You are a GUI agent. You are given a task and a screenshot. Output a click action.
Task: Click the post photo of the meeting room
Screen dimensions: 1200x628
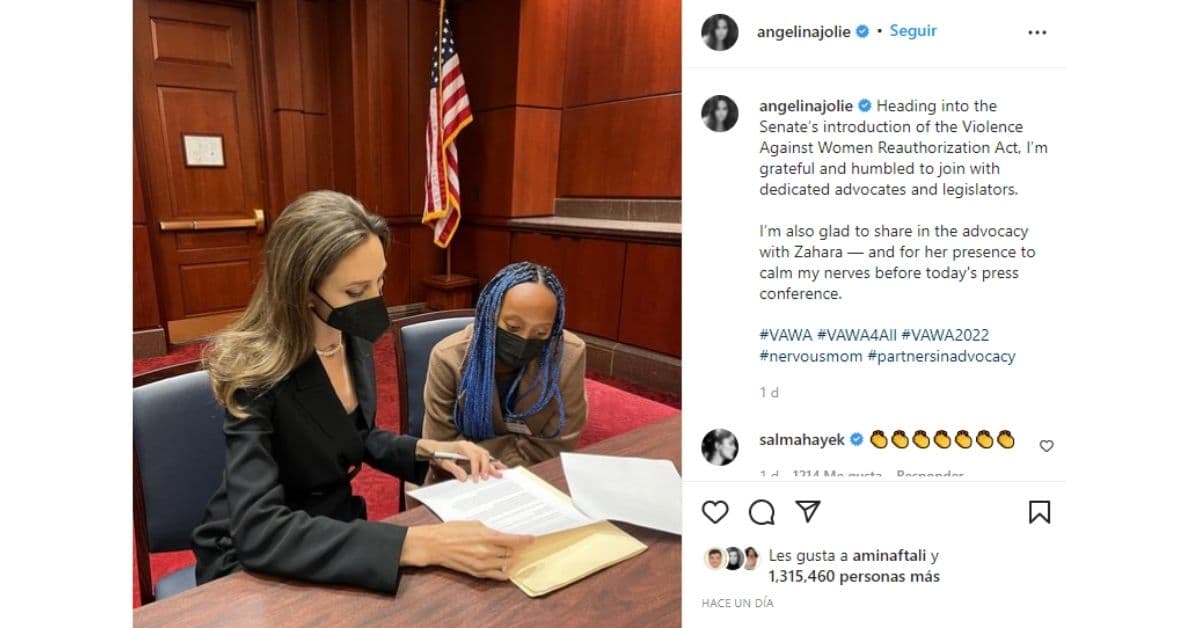pos(407,314)
